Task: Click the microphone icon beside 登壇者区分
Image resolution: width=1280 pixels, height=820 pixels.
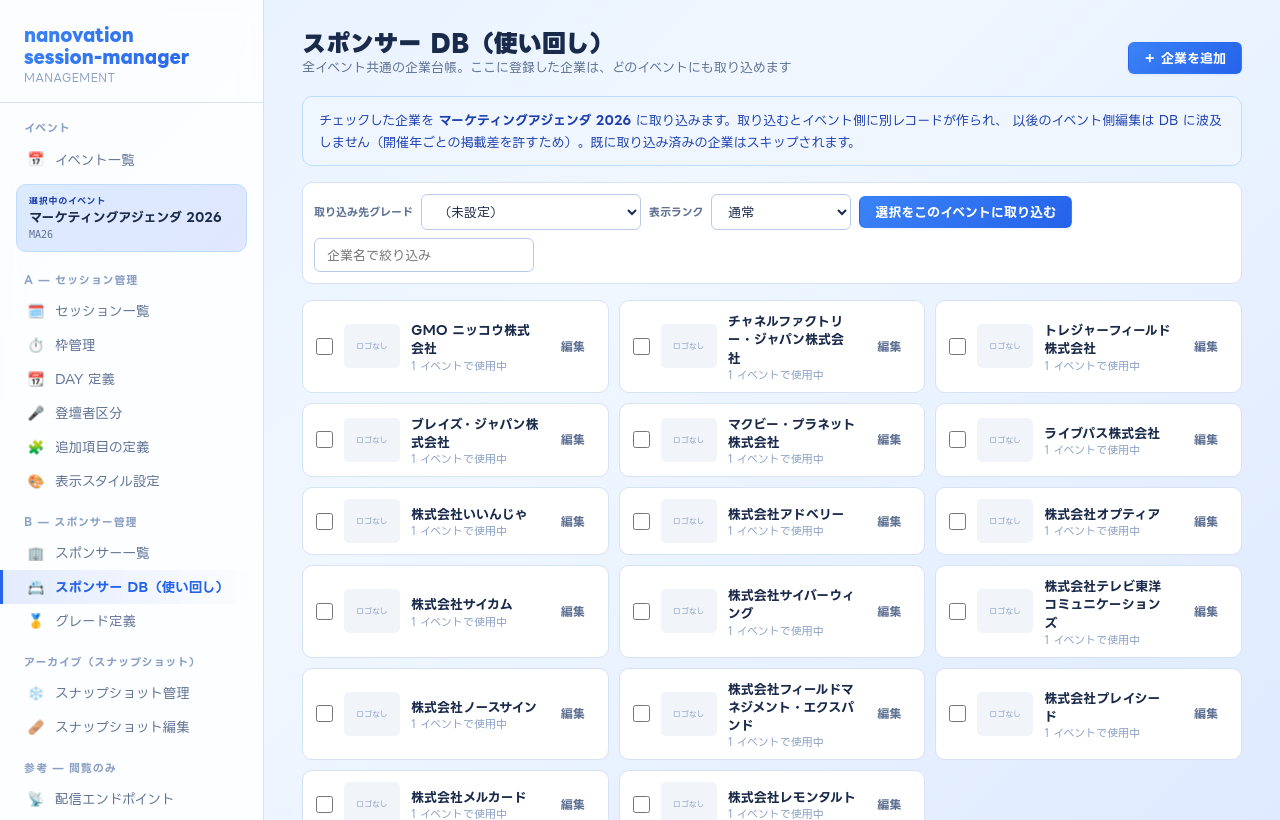Action: 36,413
